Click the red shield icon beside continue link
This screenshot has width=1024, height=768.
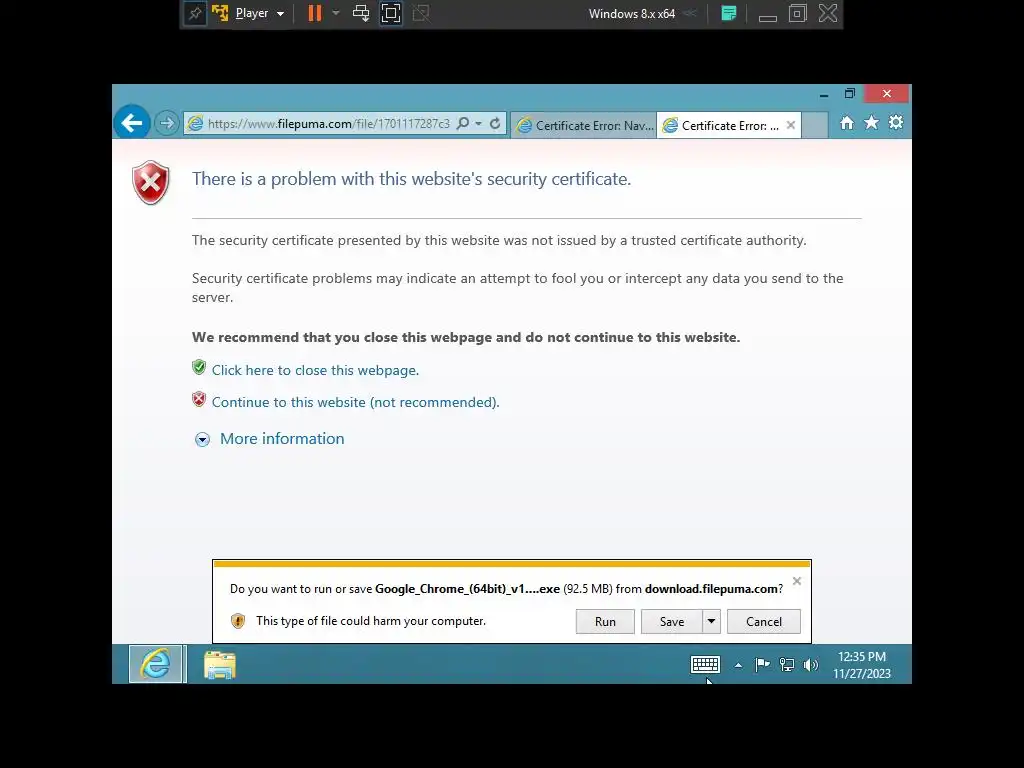tap(199, 399)
